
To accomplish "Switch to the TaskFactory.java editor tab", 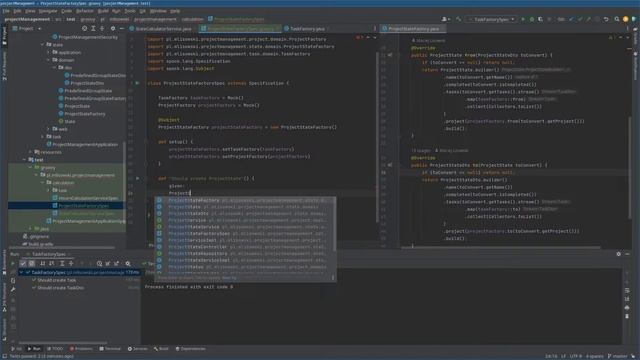I will [307, 29].
